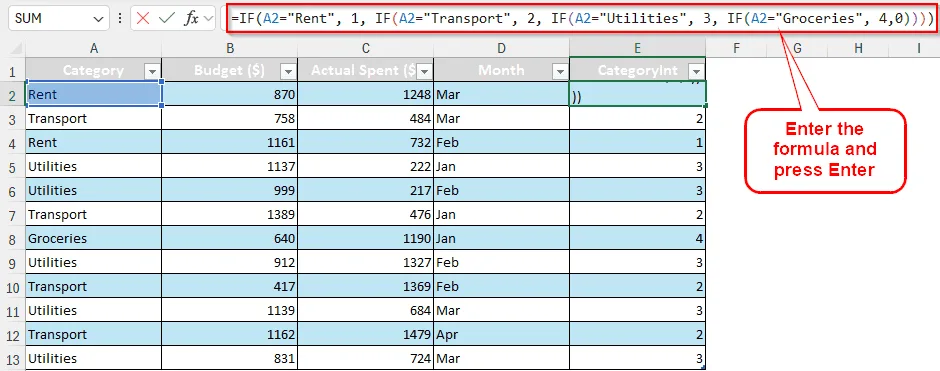Click budget cell showing 870

[x=230, y=94]
